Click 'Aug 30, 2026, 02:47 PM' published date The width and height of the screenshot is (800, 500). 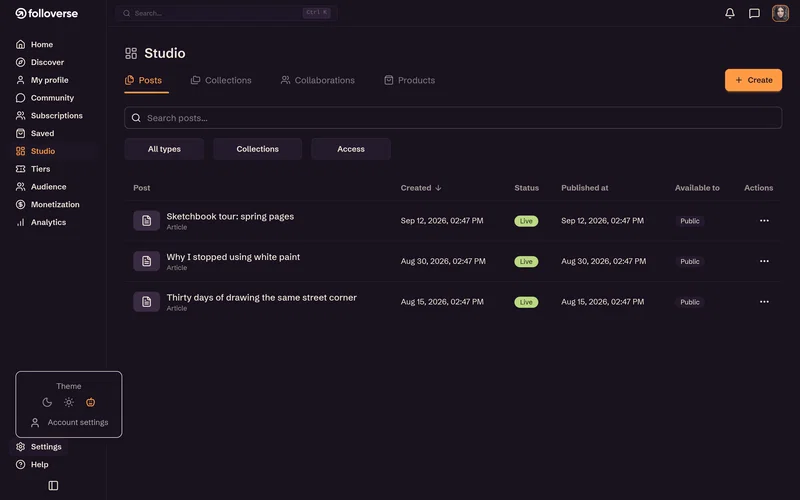(604, 261)
